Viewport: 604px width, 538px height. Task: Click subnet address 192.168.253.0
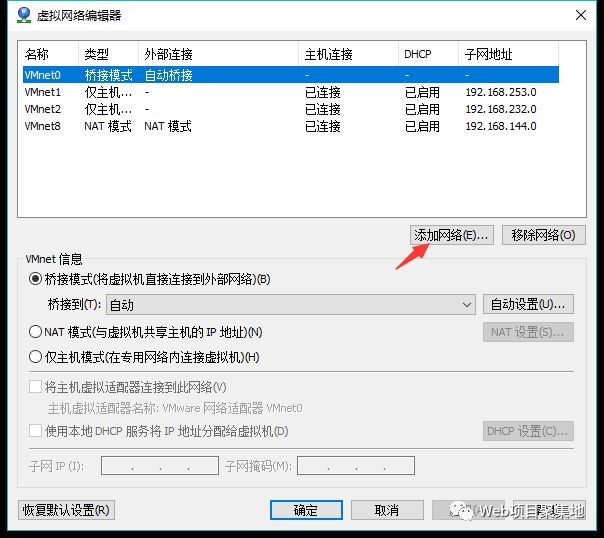tap(501, 92)
